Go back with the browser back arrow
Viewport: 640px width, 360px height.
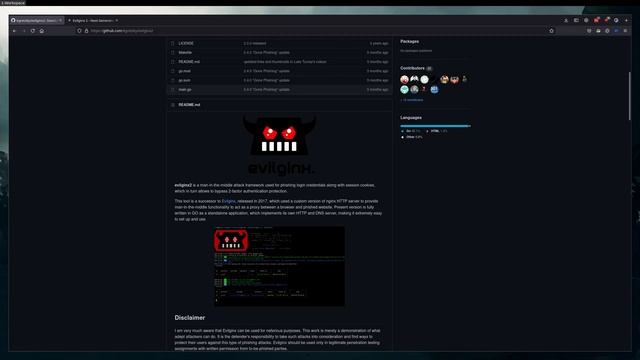pos(15,31)
